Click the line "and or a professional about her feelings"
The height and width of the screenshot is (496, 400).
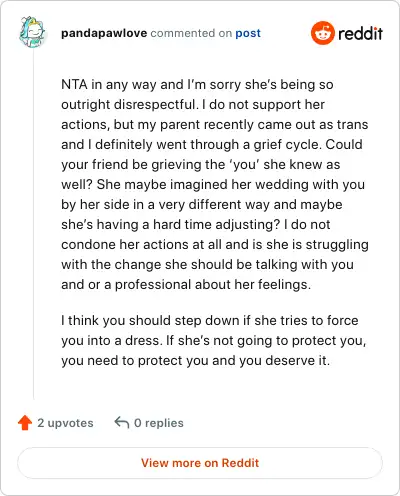tap(186, 285)
